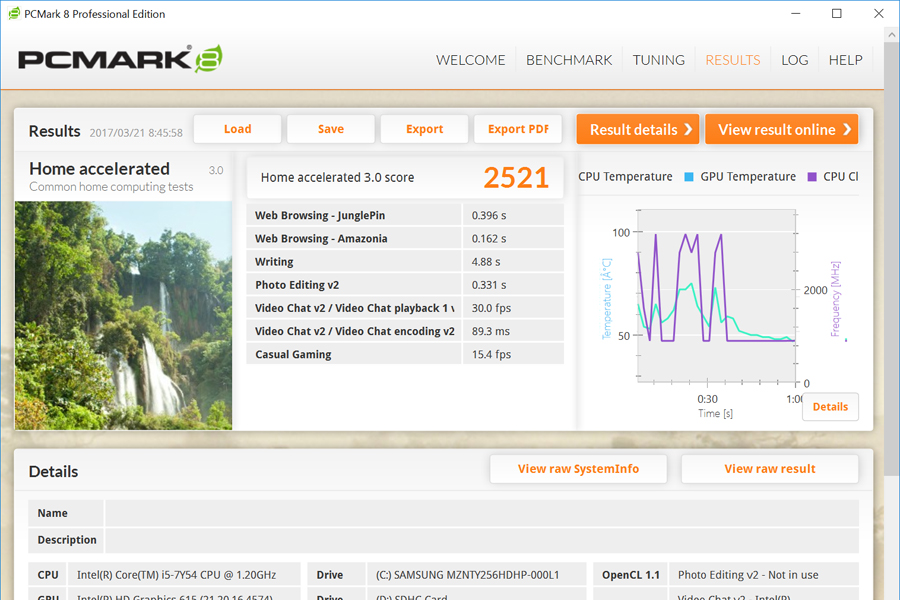Screen dimensions: 900x600
Task: Click View raw result
Action: (x=770, y=469)
